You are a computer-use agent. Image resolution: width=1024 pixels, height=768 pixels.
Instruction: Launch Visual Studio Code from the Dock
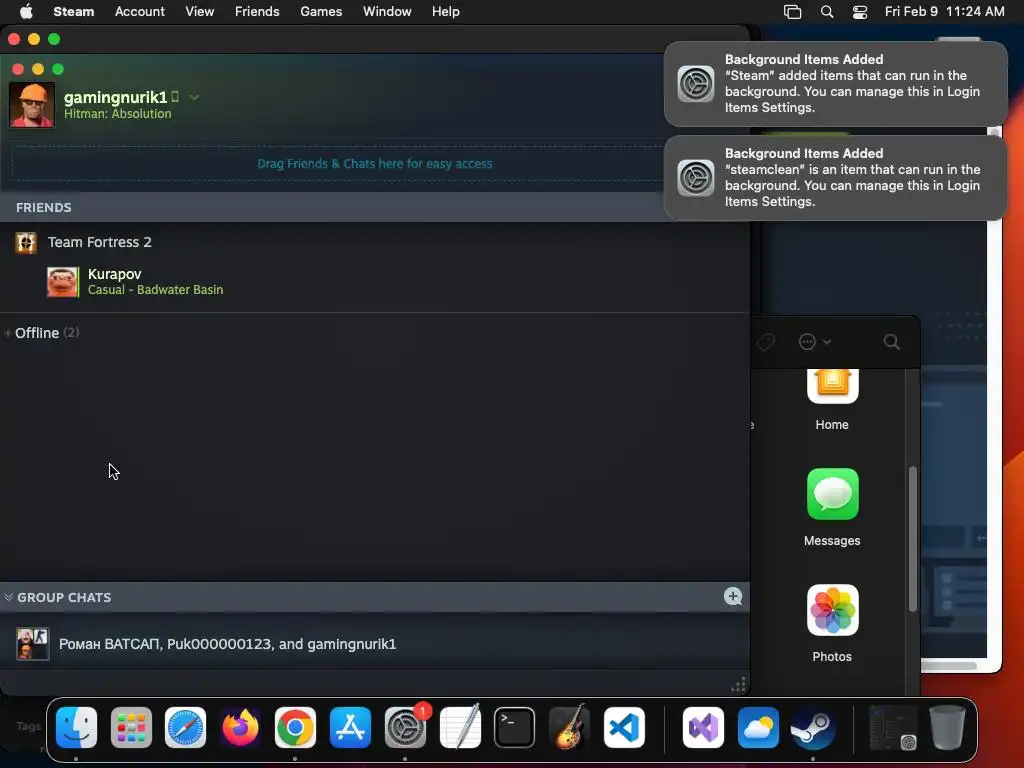624,728
